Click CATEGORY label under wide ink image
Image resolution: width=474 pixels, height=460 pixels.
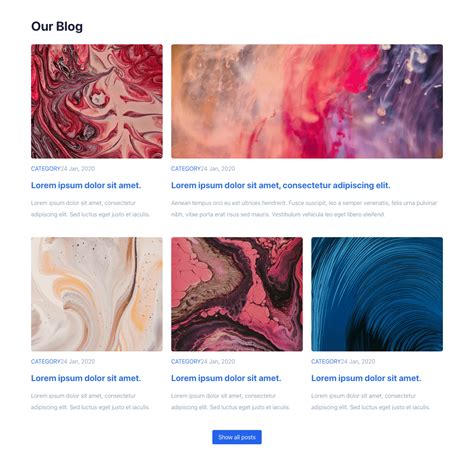[186, 169]
